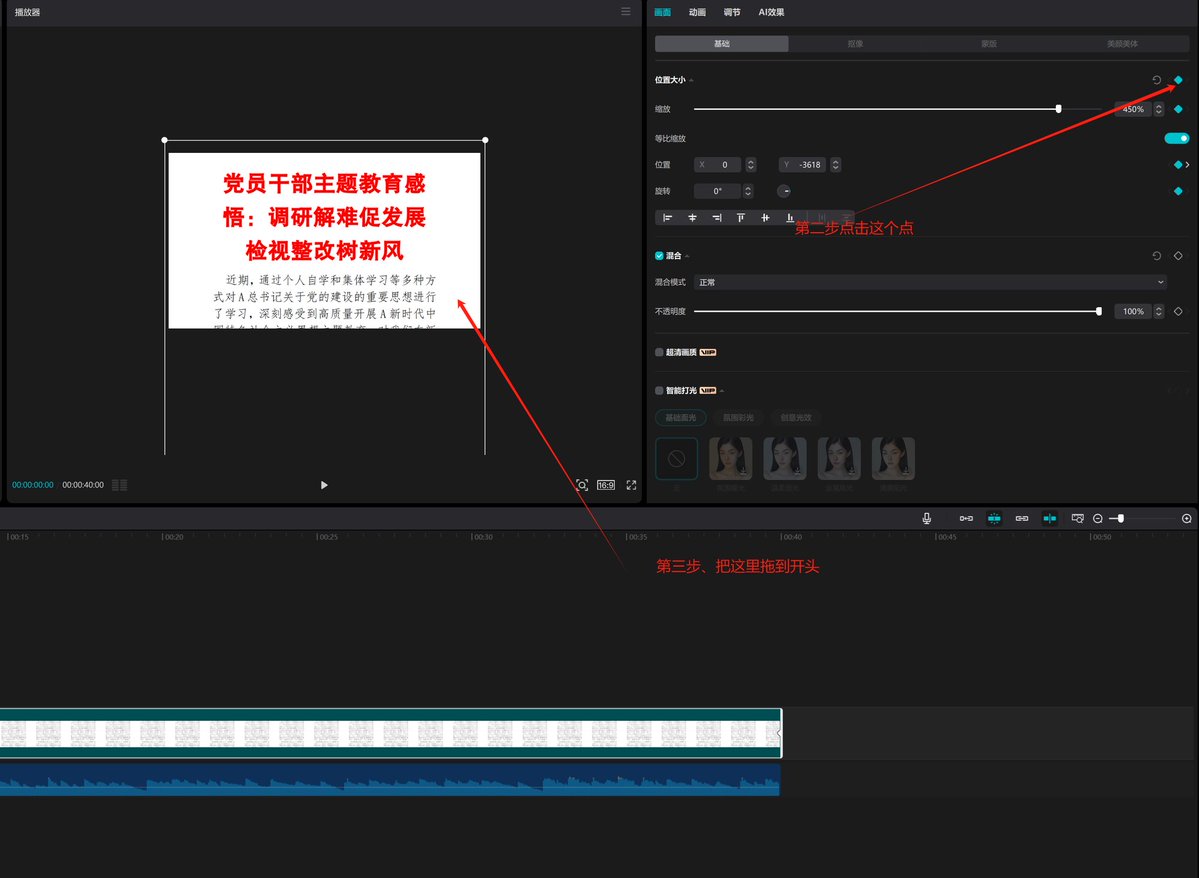Select the 抠像 sub-tab
Viewport: 1199px width, 878px height.
click(855, 44)
